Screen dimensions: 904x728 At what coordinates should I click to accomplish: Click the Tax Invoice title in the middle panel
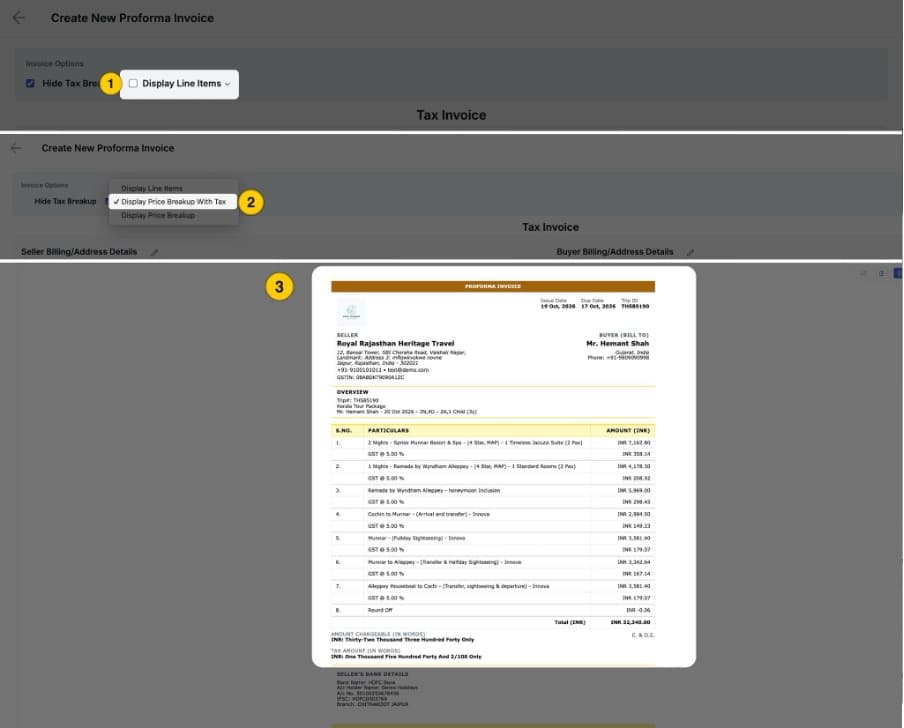point(551,227)
